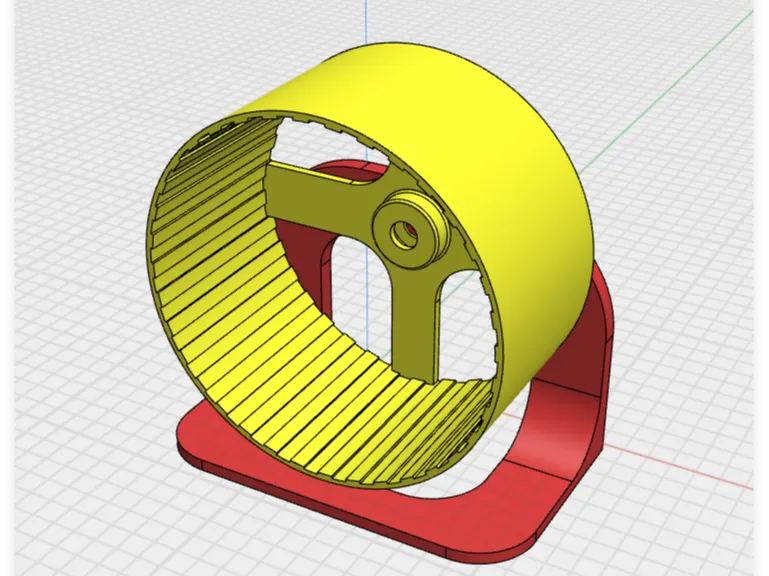
Task: Pick the center hub bore hole
Action: (x=405, y=234)
